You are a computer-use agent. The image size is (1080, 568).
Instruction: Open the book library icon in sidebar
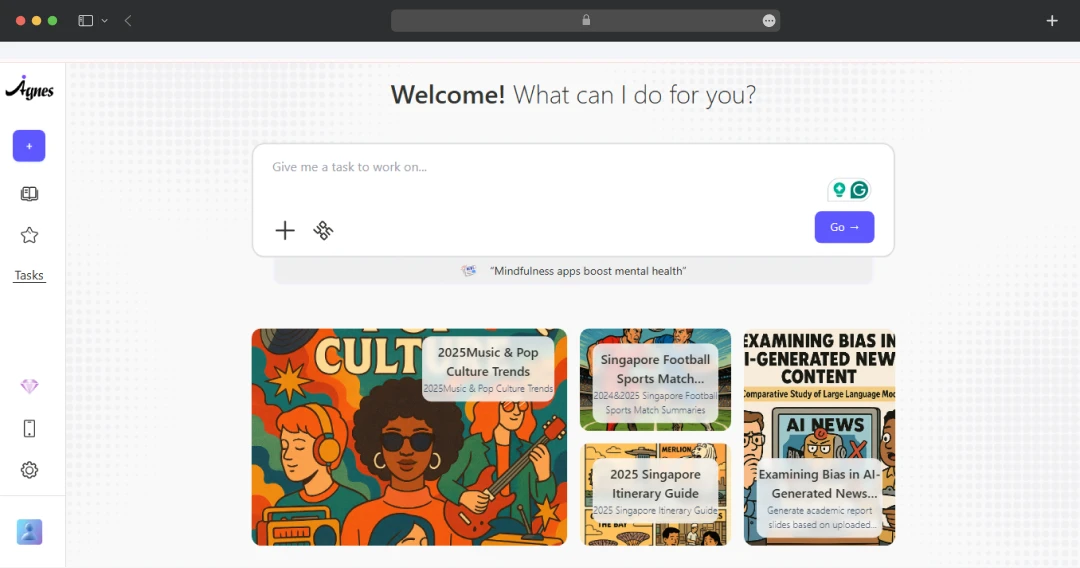tap(29, 194)
